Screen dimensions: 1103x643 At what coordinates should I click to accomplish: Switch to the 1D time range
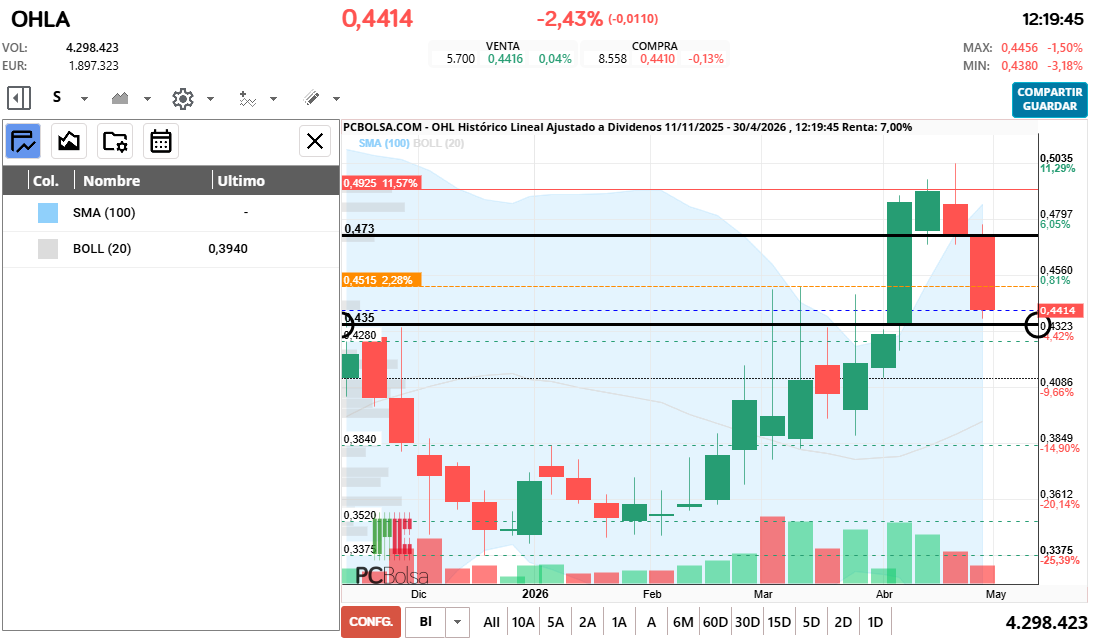click(x=875, y=622)
